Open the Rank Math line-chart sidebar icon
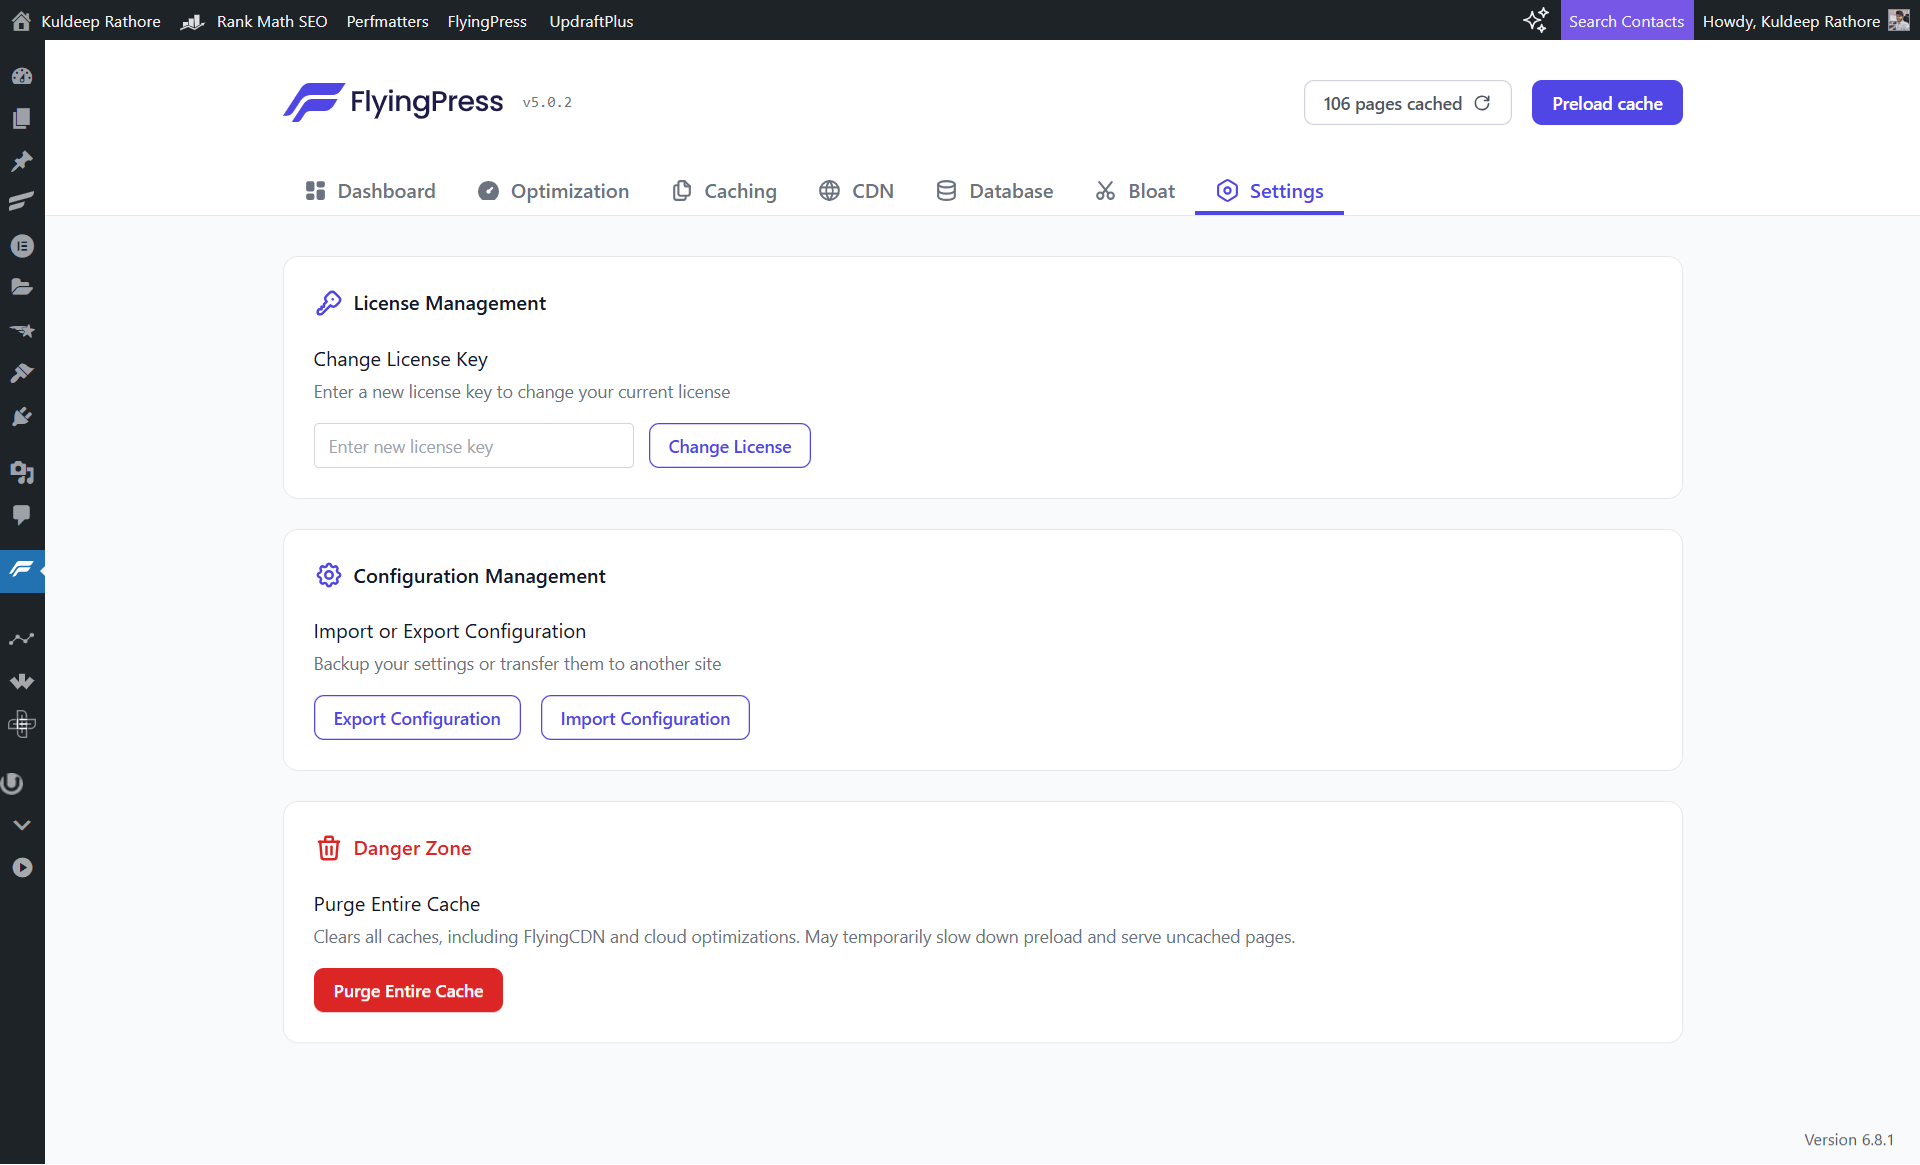Screen dimensions: 1920x1165 22,639
